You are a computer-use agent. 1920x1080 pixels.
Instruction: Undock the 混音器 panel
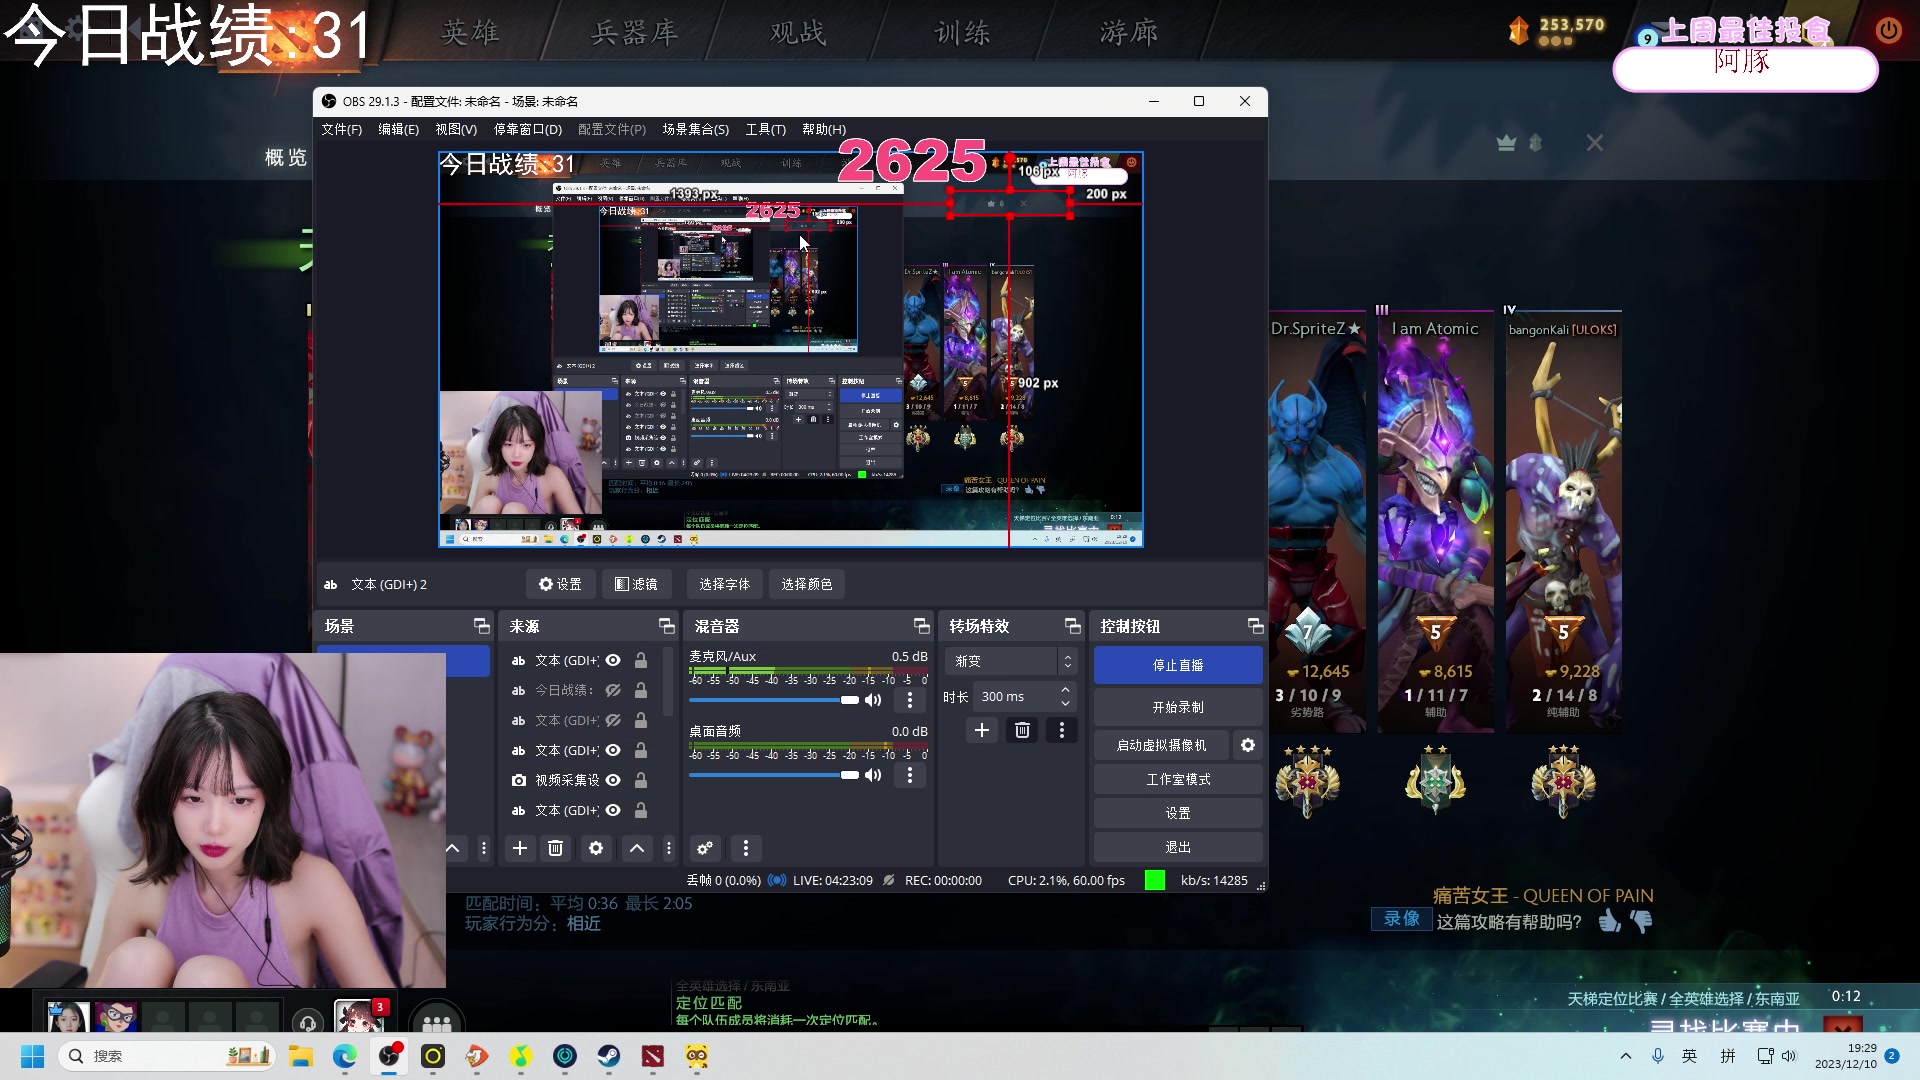(x=922, y=626)
